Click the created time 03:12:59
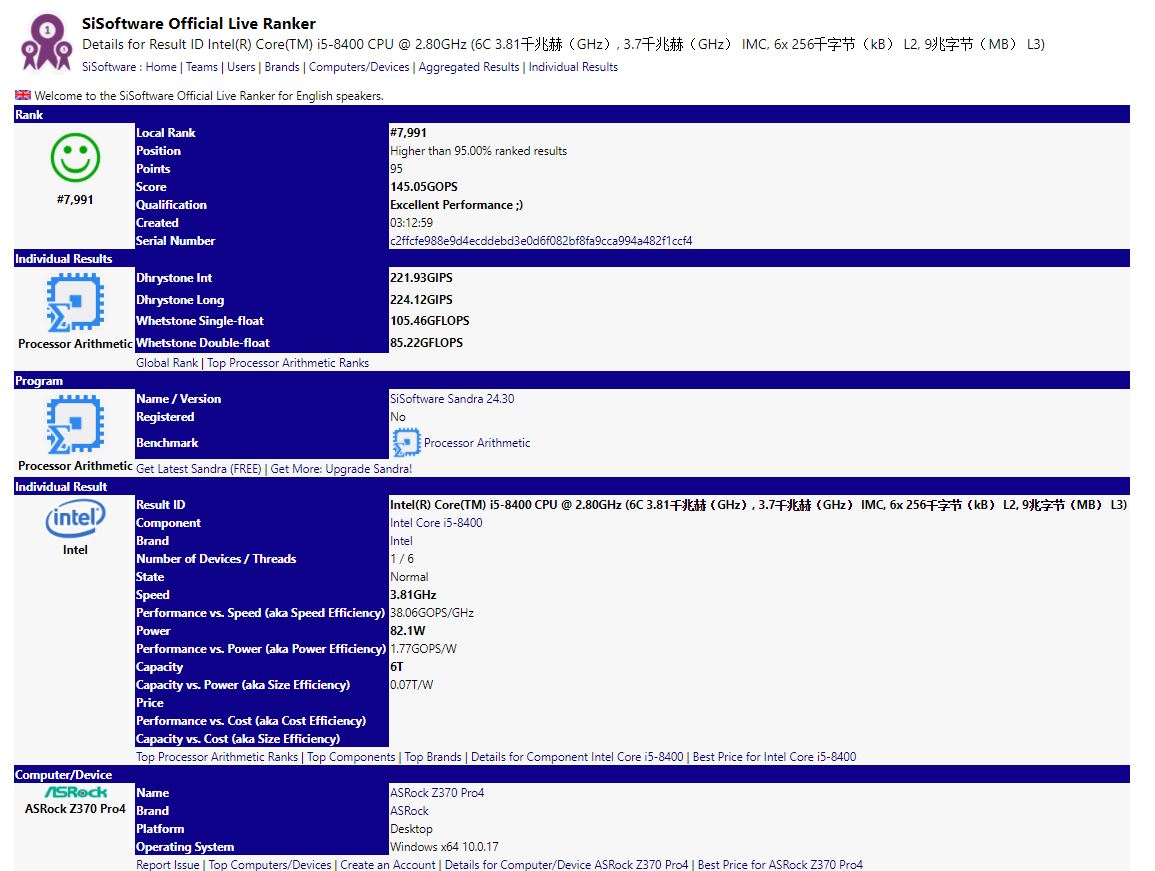Viewport: 1155px width, 871px height. [411, 223]
